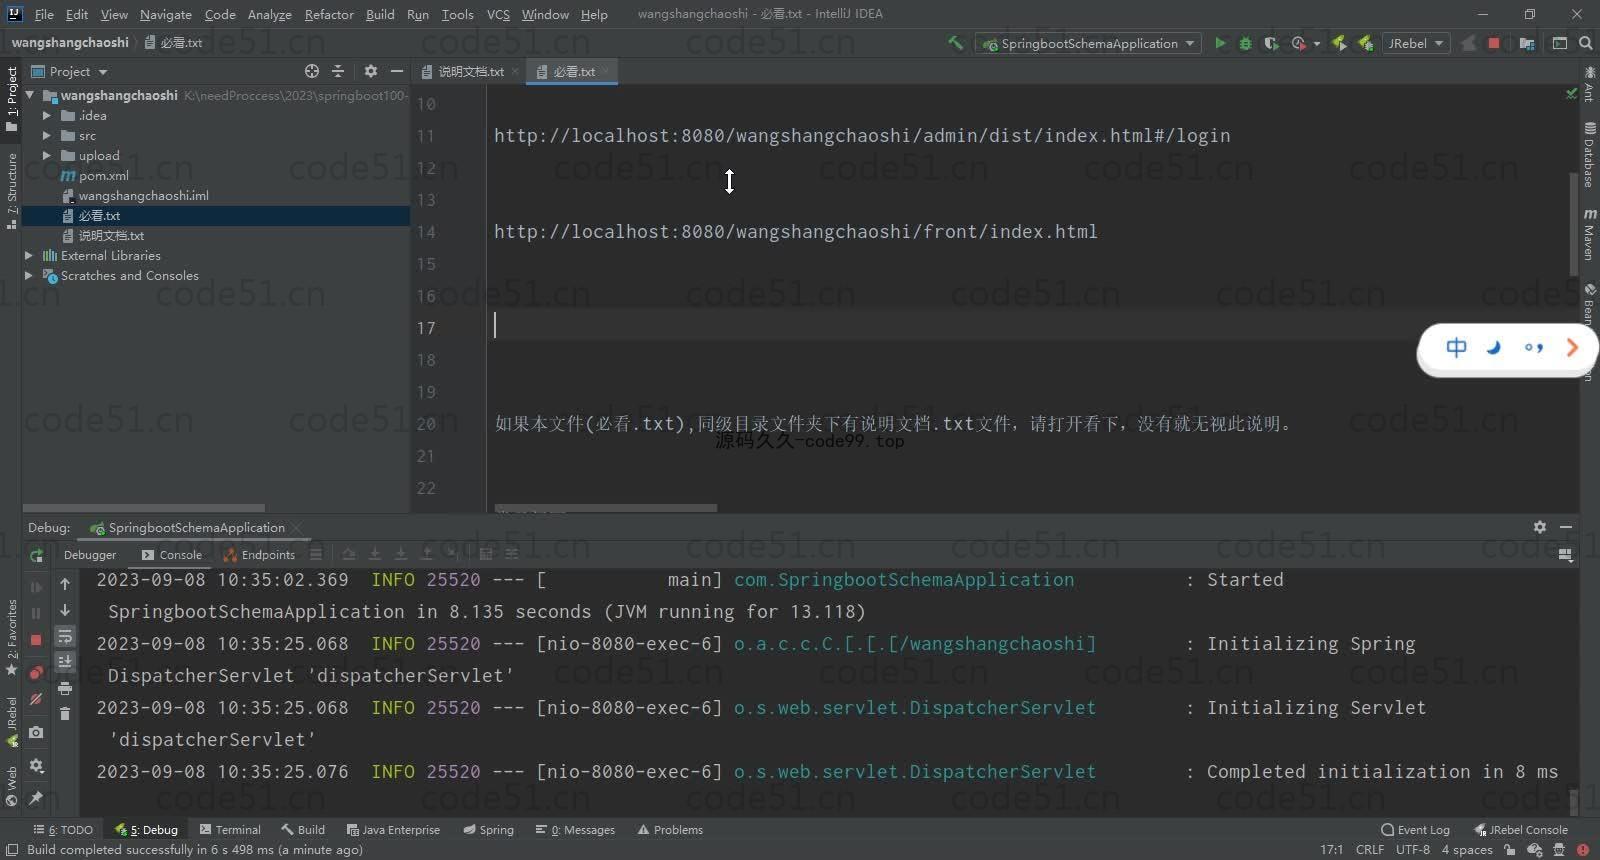Hide the Project tool window

point(397,71)
